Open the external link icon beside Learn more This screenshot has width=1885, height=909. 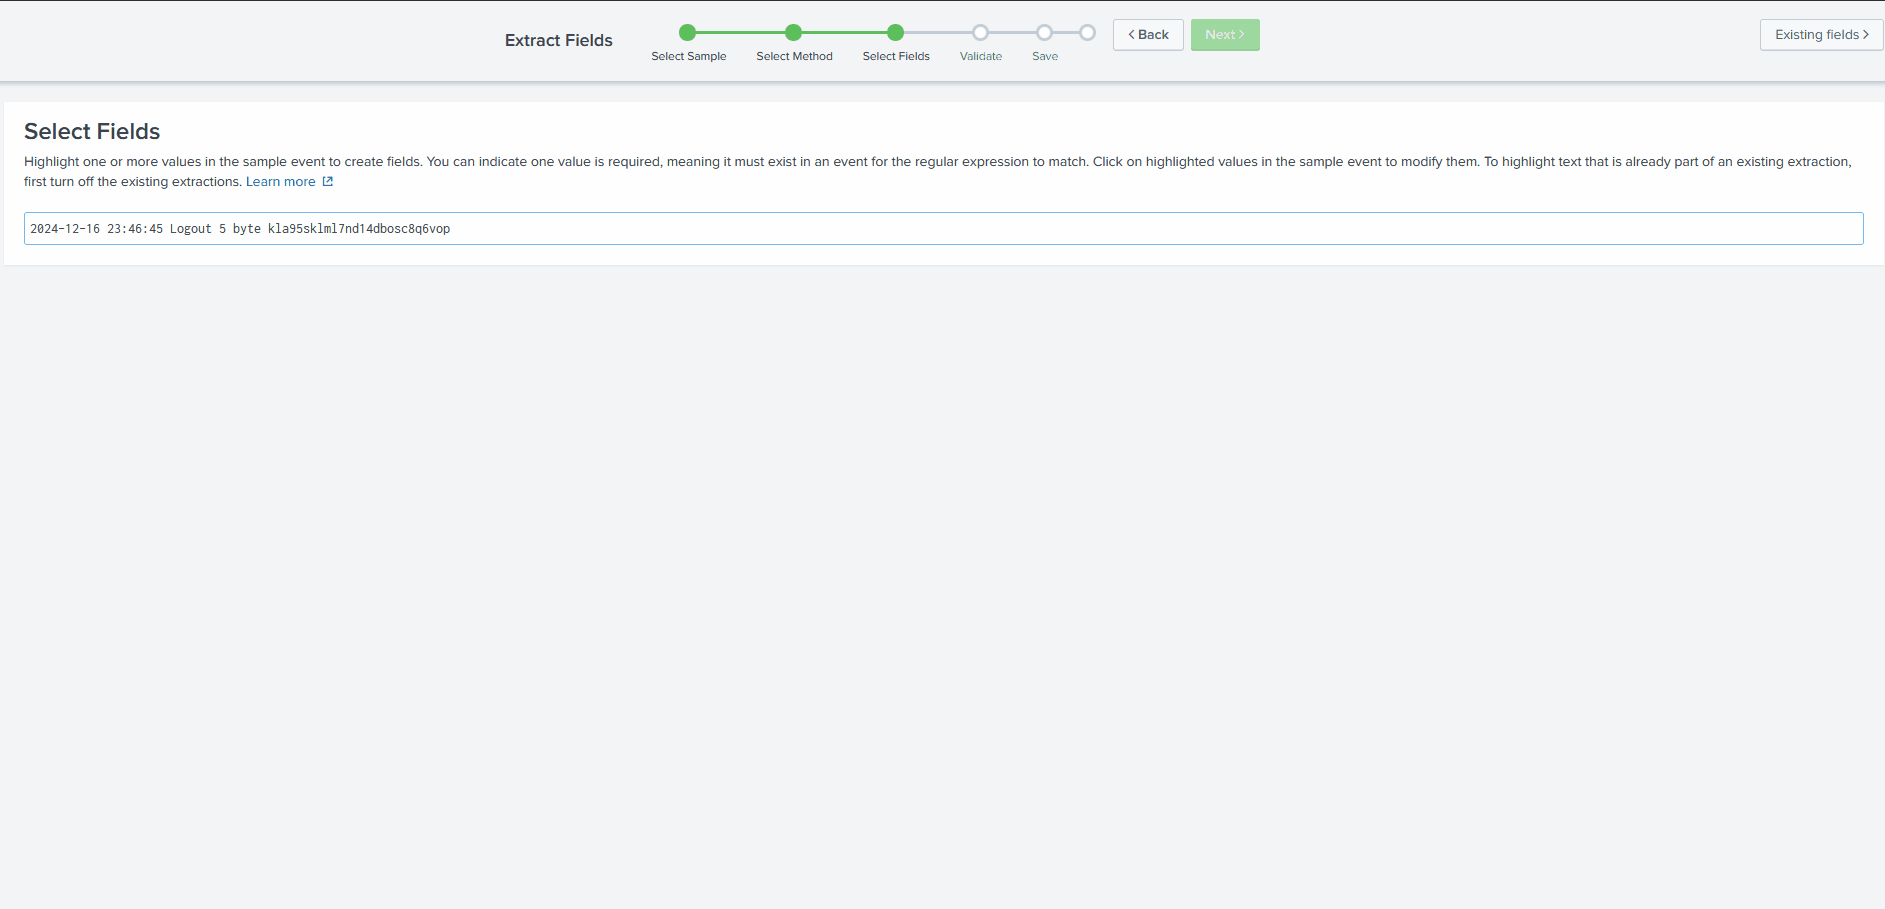(328, 181)
